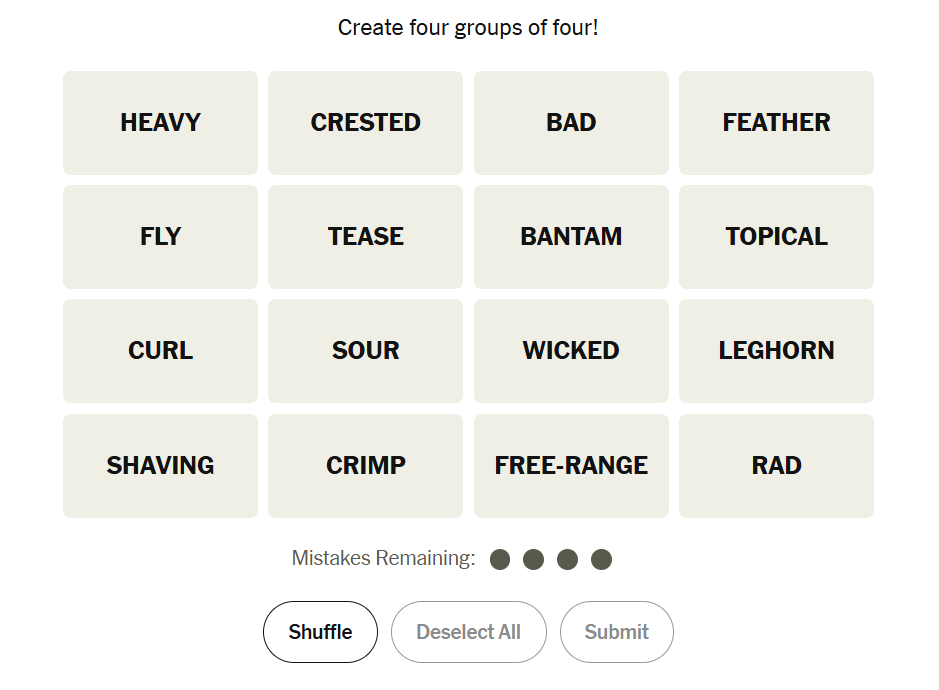Pick the TOPICAL tile
The height and width of the screenshot is (690, 939).
[x=776, y=237]
